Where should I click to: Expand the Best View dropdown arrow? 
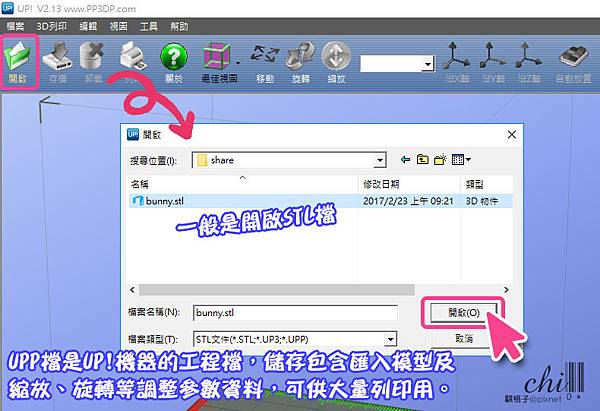(x=238, y=63)
